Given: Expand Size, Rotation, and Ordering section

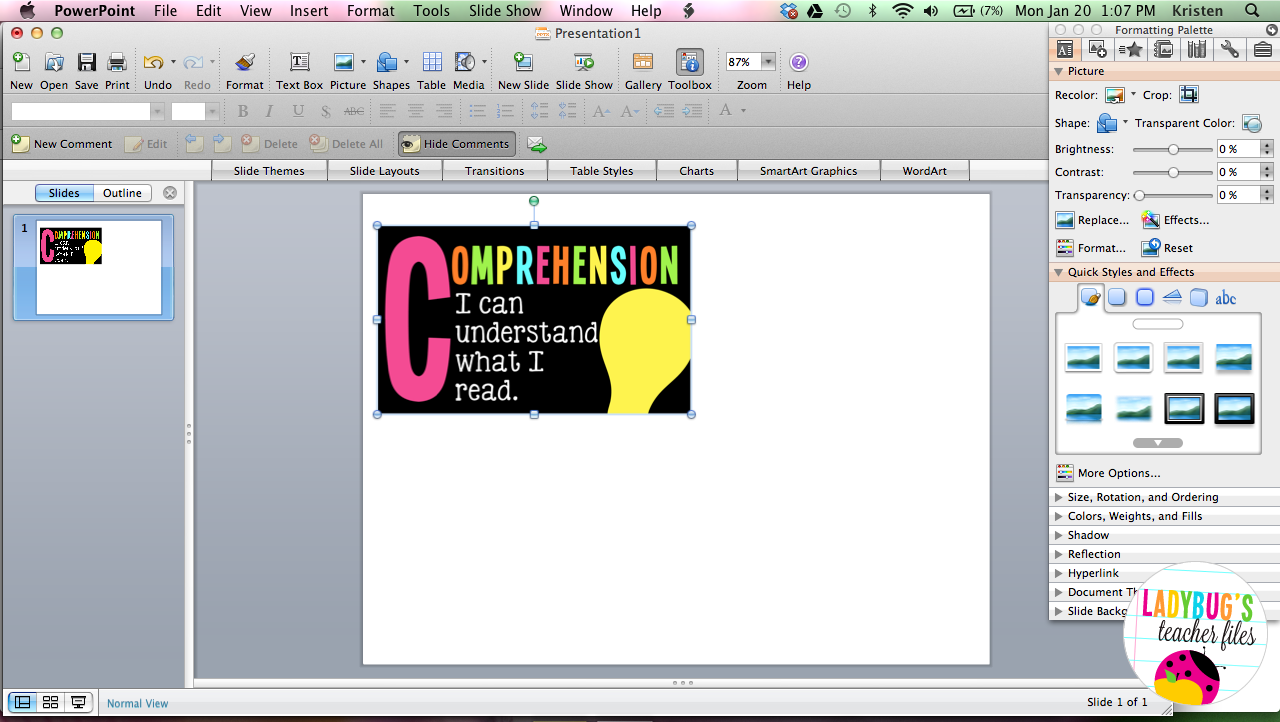Looking at the screenshot, I should (x=1059, y=497).
